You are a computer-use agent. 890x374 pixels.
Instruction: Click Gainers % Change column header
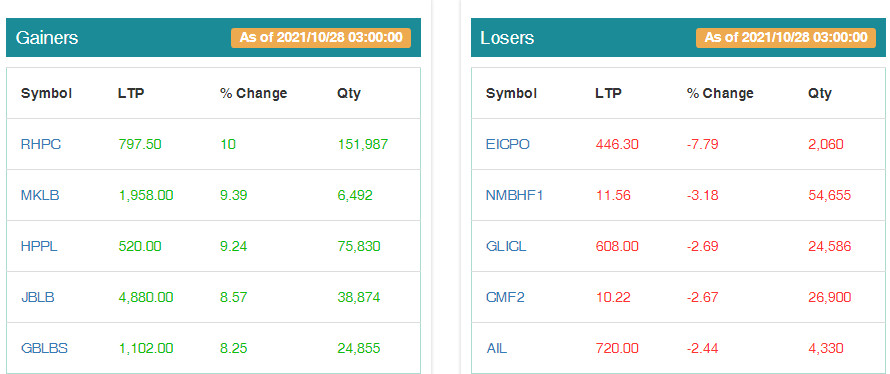click(x=254, y=93)
